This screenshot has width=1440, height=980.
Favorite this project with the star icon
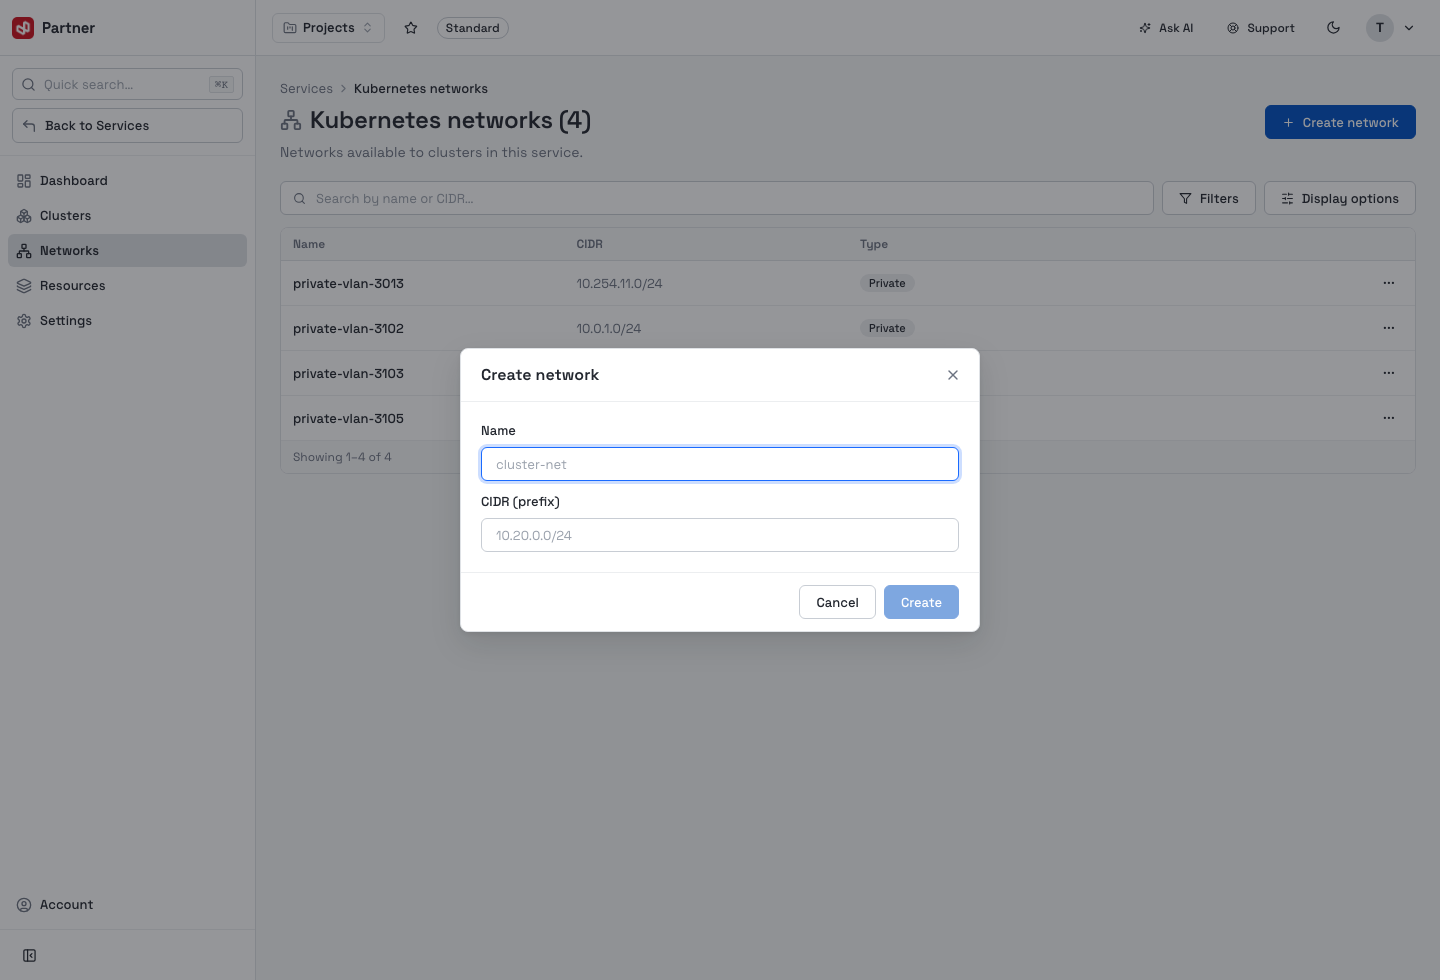point(411,28)
